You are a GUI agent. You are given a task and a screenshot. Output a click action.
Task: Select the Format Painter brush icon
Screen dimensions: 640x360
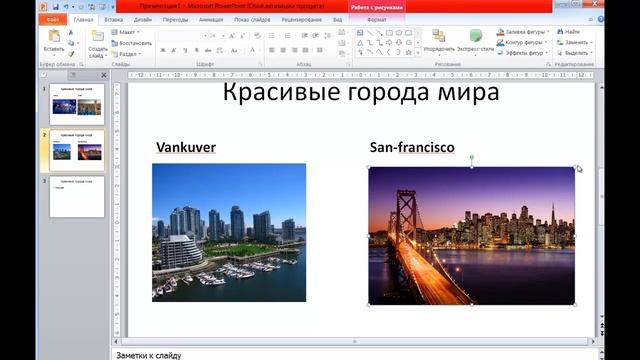pyautogui.click(x=71, y=53)
